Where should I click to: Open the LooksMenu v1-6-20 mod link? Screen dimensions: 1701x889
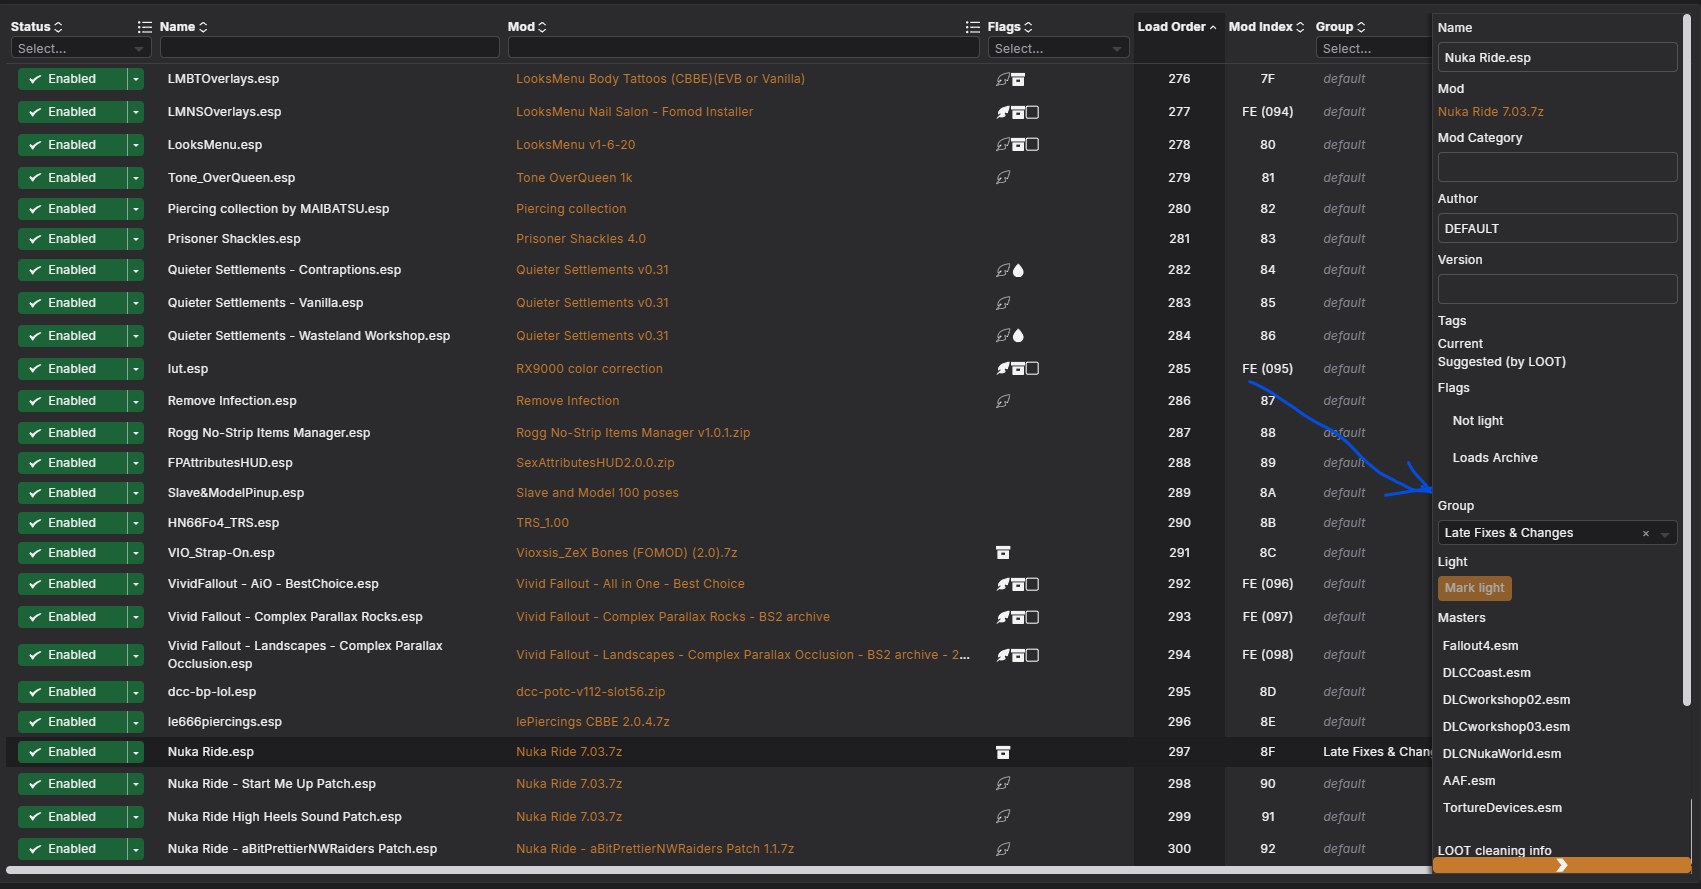click(x=575, y=145)
